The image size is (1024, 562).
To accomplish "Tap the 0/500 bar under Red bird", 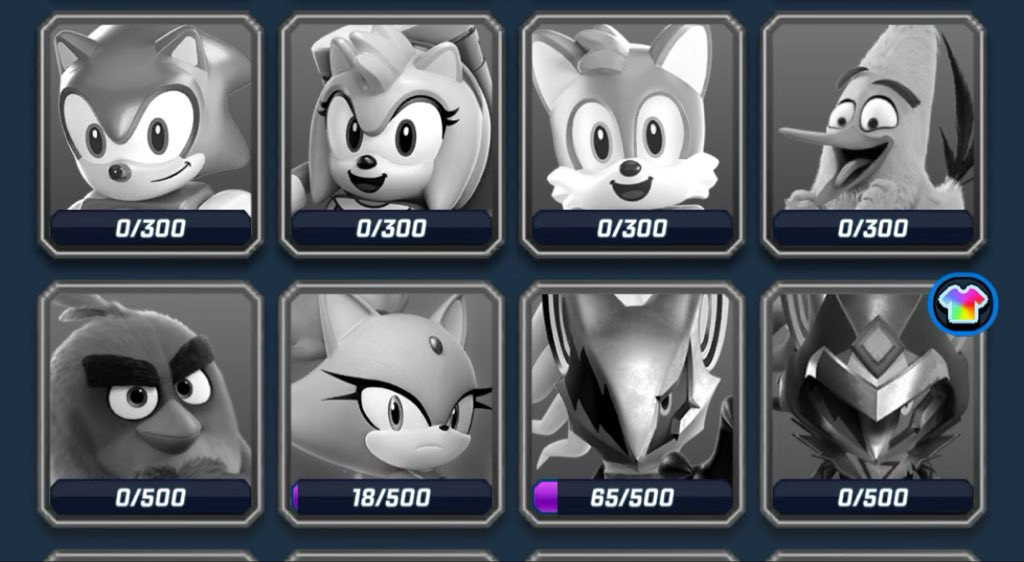I will tap(151, 497).
